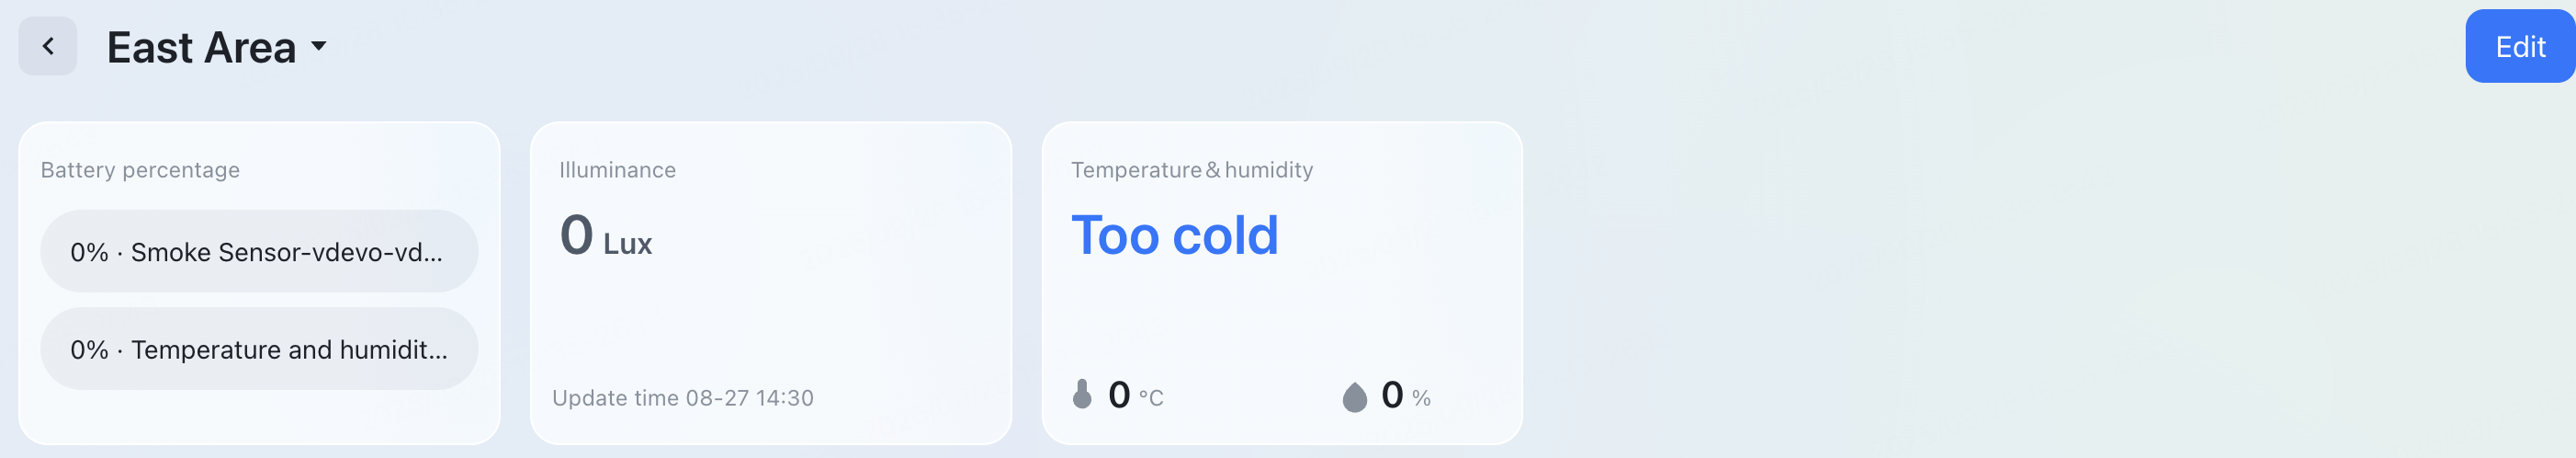Open the Illuminance card
2576x458 pixels.
tap(770, 300)
